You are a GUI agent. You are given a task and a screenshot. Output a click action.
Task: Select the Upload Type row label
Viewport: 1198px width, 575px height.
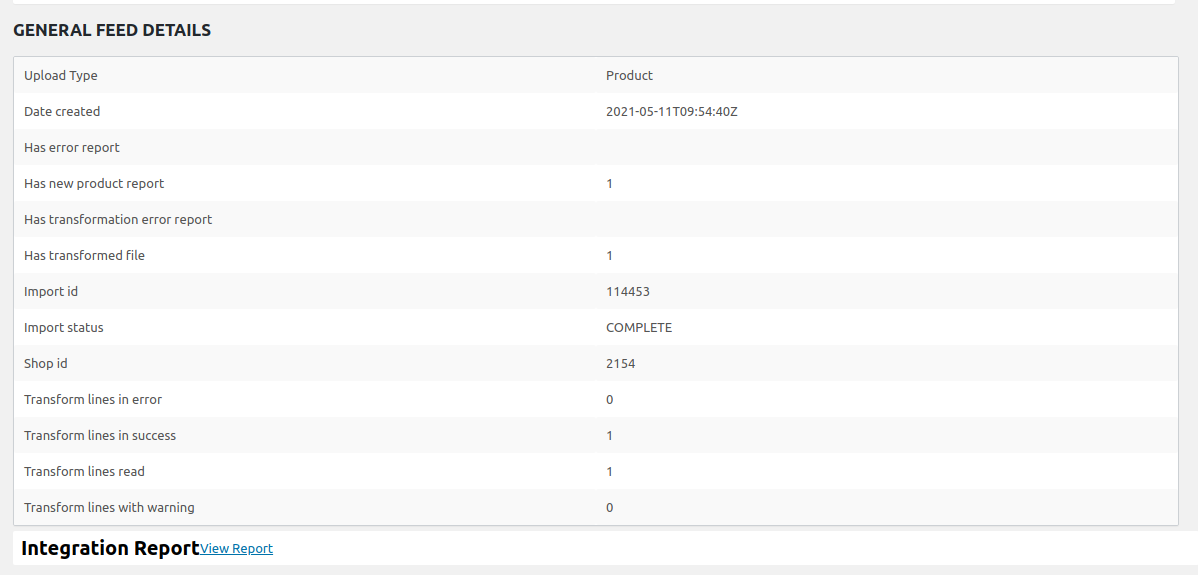(61, 76)
